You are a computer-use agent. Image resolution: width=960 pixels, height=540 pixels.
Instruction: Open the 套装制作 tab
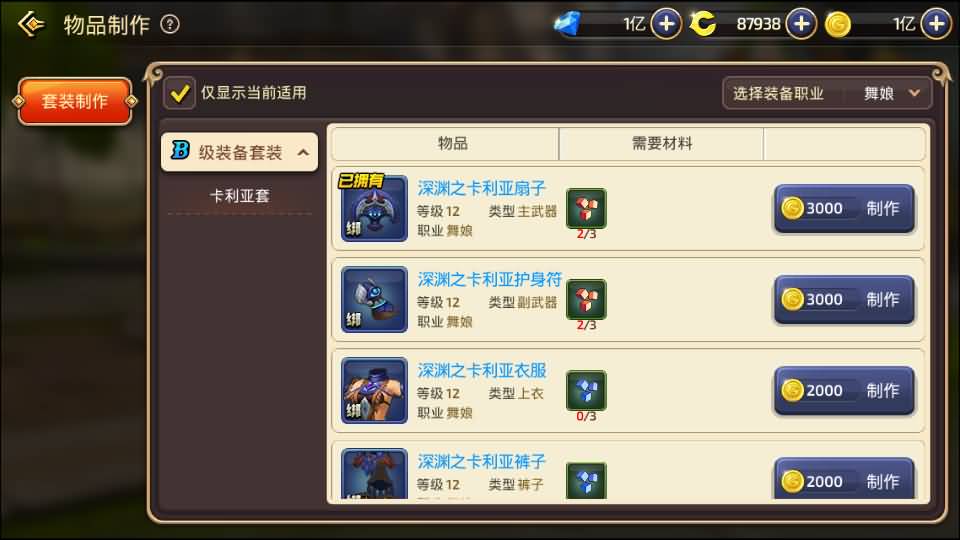75,101
